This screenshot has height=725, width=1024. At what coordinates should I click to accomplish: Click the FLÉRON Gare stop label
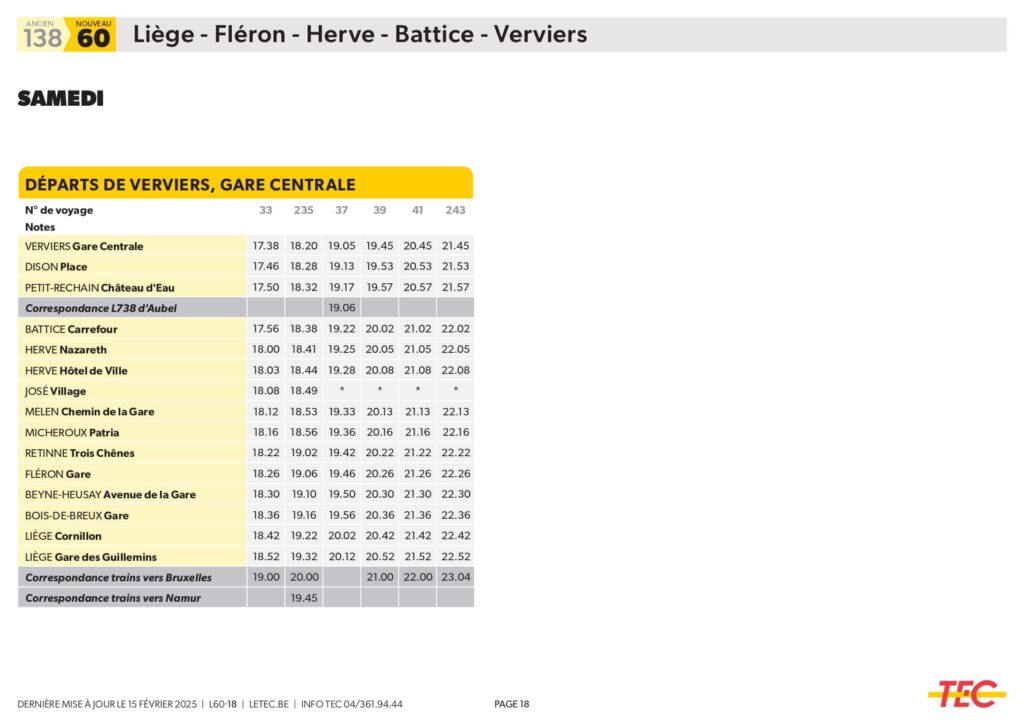pyautogui.click(x=58, y=474)
